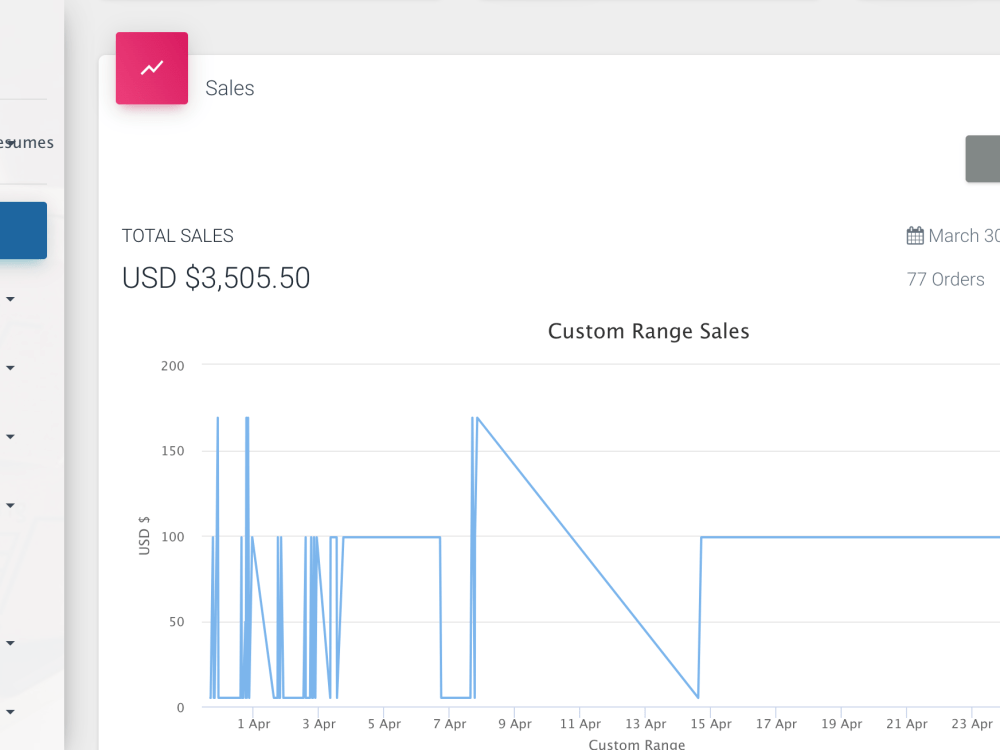1000x750 pixels.
Task: Open the partially visible Resumes sidebar item
Action: point(27,142)
